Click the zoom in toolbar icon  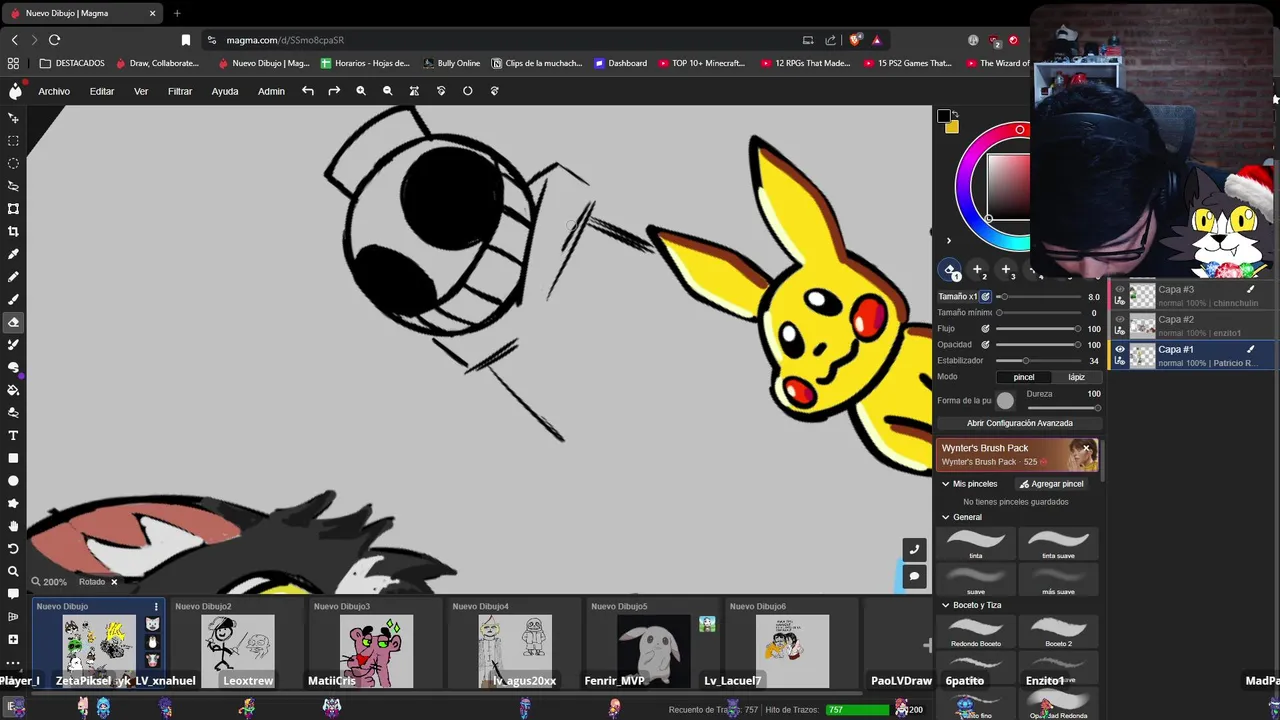(x=361, y=91)
